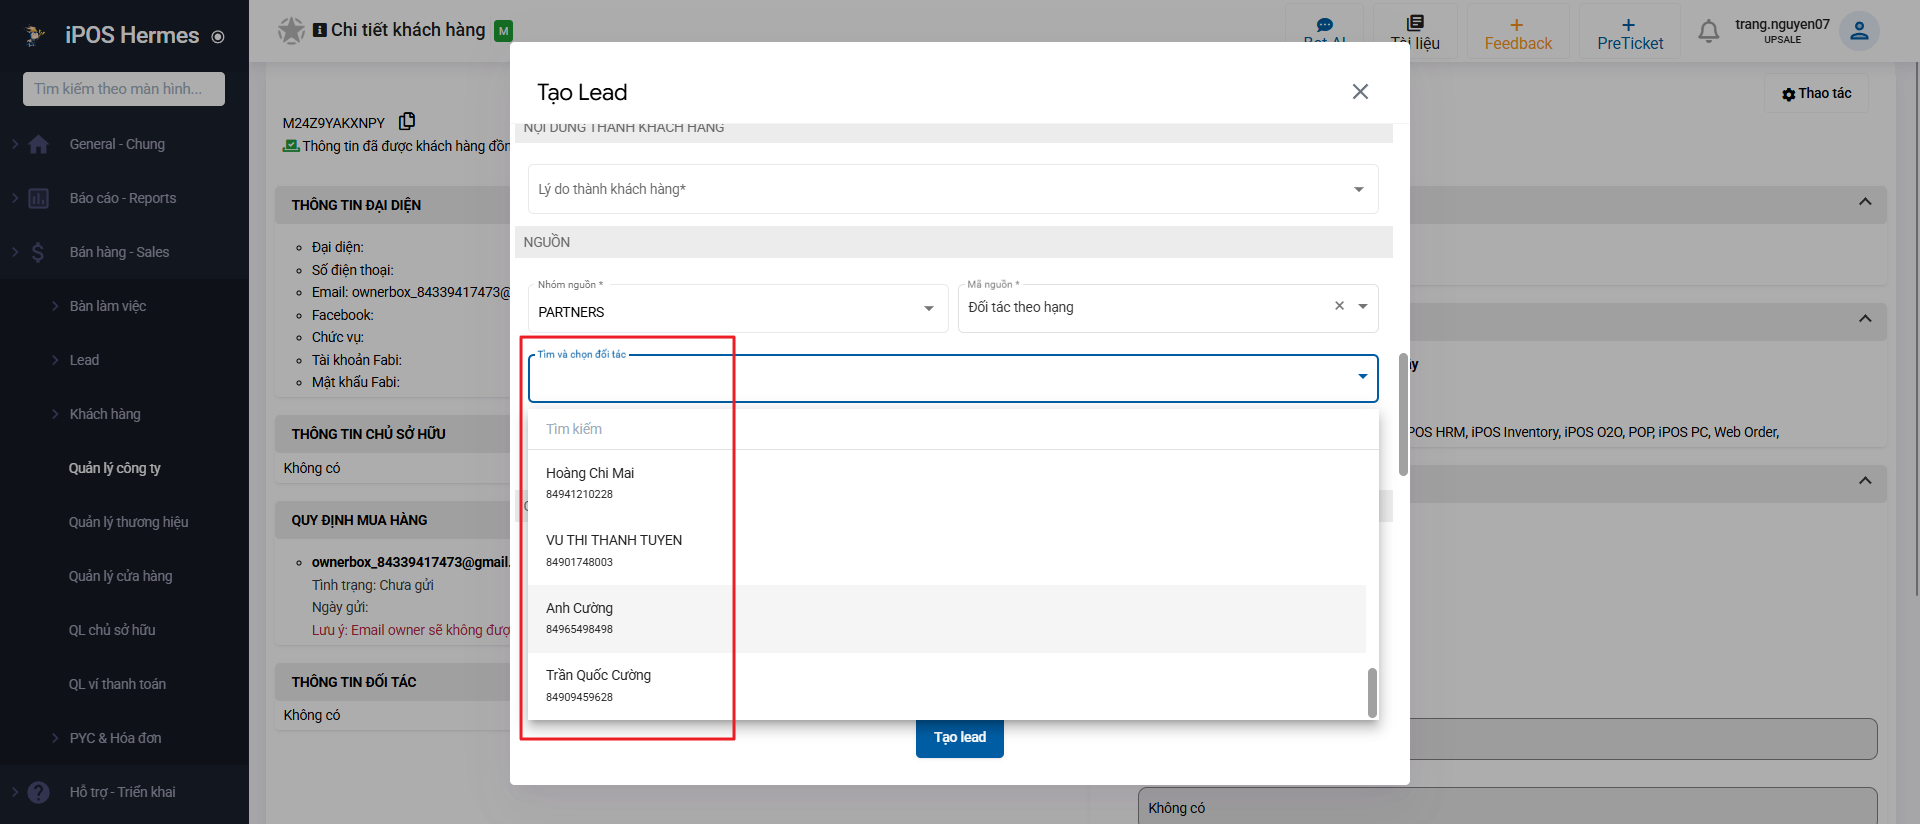Open General - Chung home icon

pyautogui.click(x=39, y=145)
